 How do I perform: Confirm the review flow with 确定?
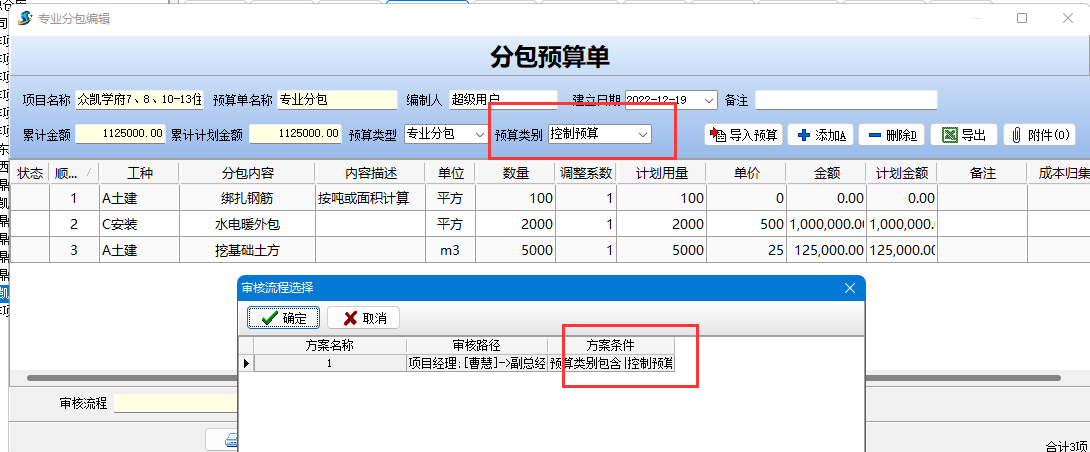[284, 318]
